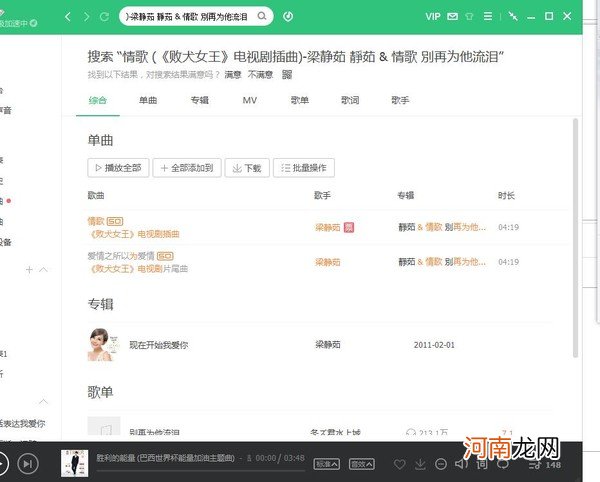Go back with the left arrow
Screen dimensions: 600x482
tap(68, 16)
